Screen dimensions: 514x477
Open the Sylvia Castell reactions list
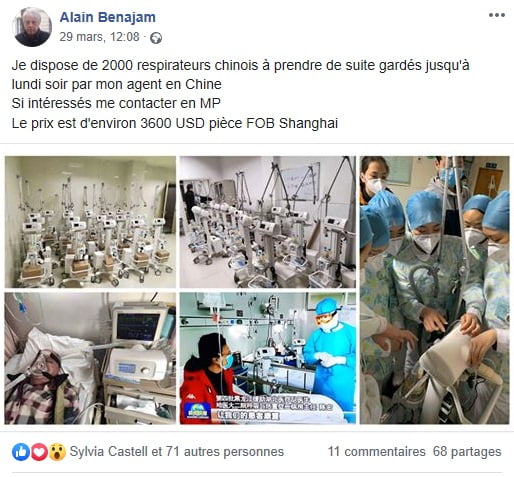click(x=177, y=452)
